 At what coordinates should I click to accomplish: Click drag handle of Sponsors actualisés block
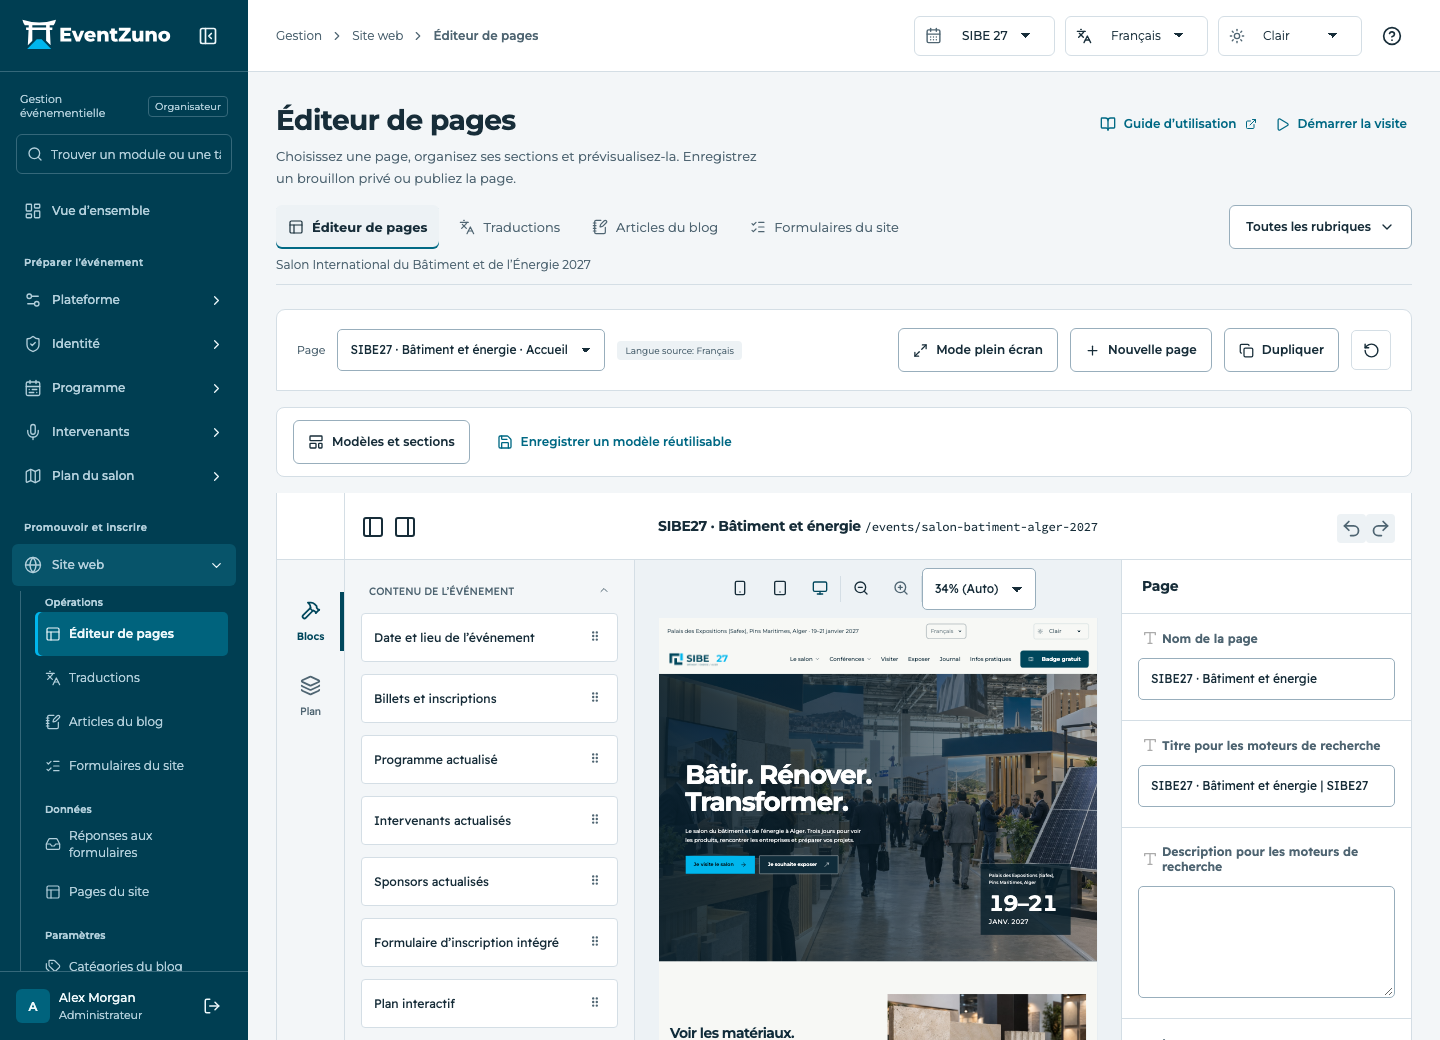click(x=595, y=881)
